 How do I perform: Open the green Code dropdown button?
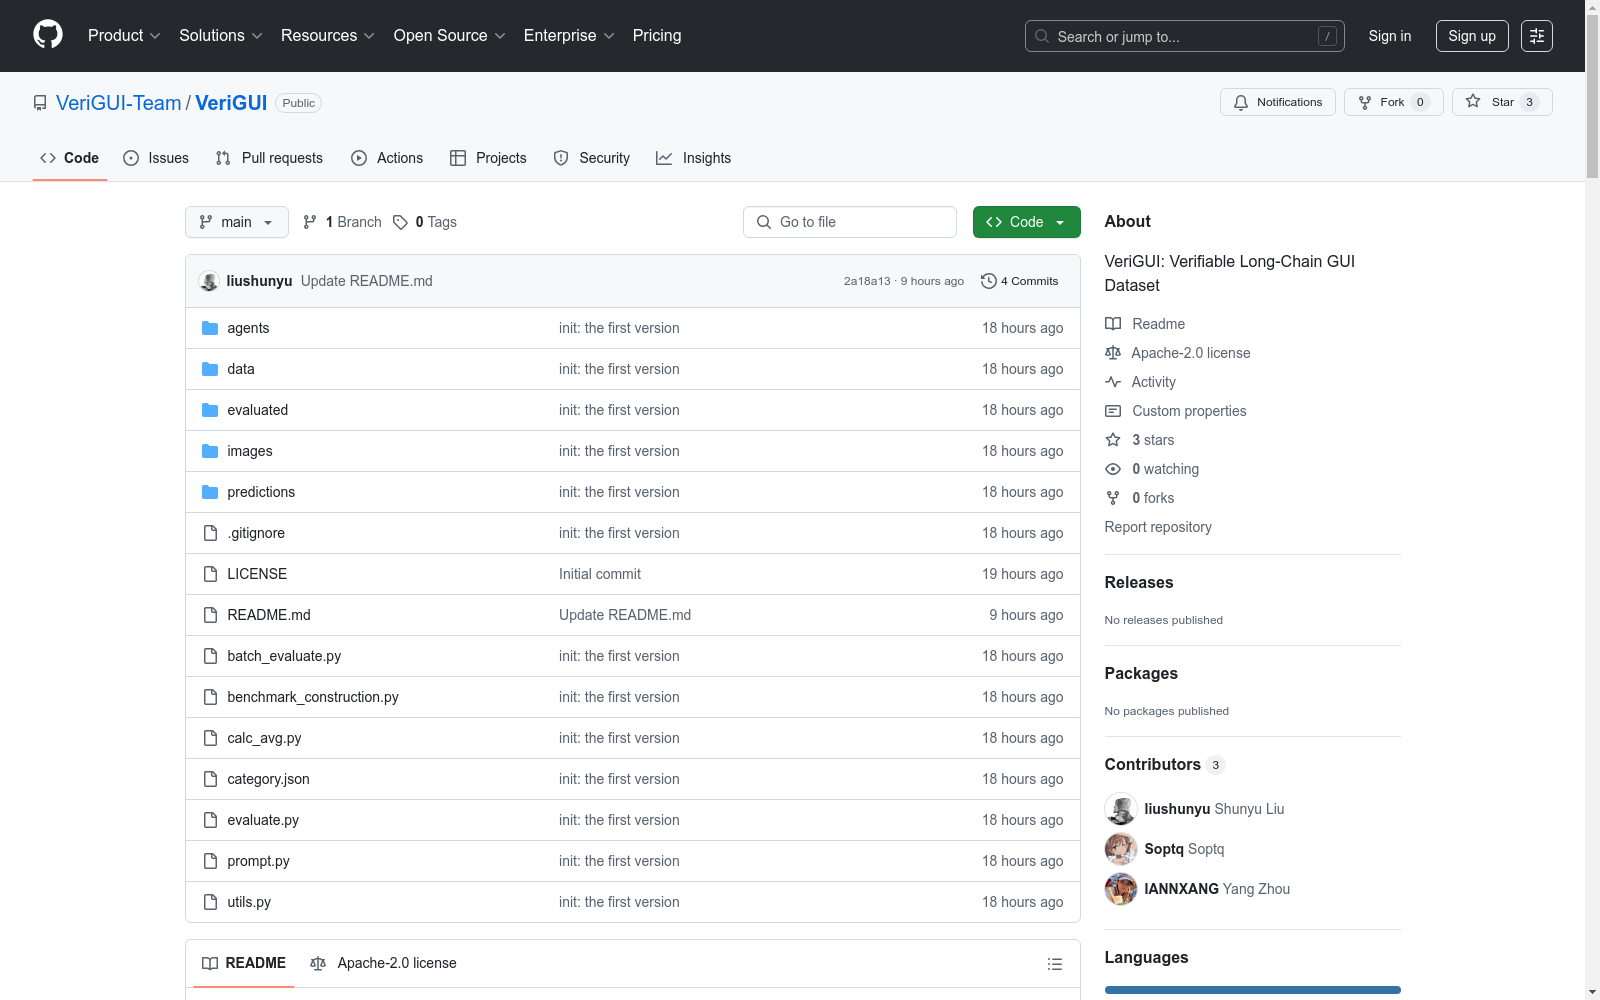coord(1027,222)
